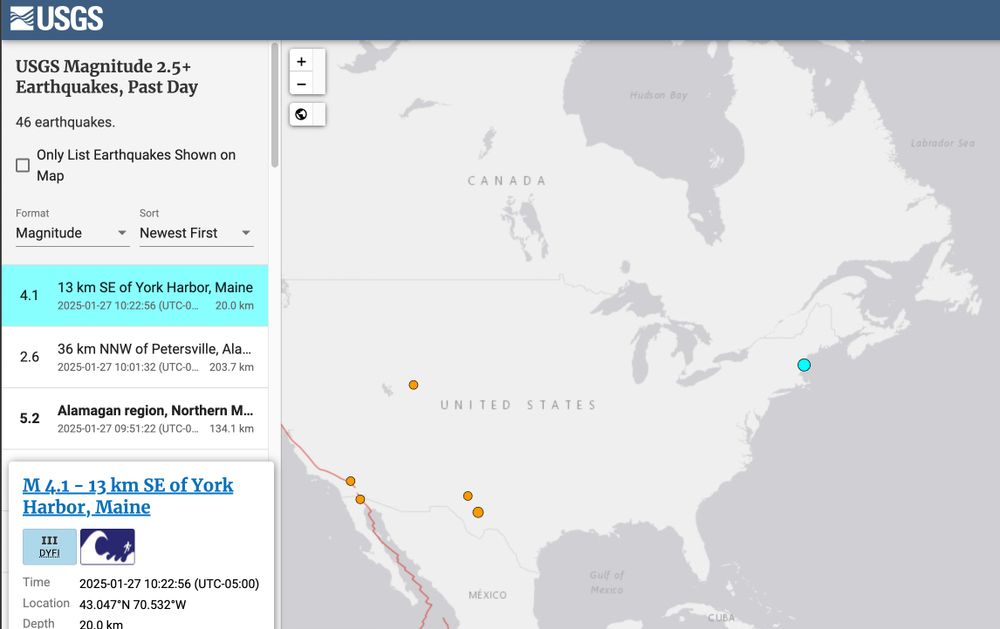
Task: Zoom out on the map
Action: point(302,84)
